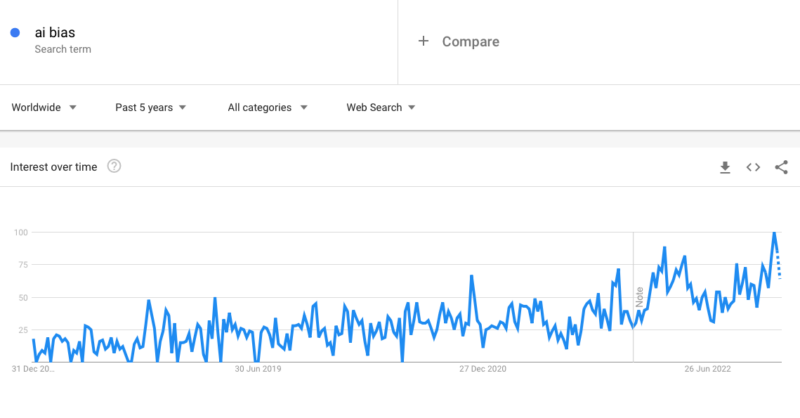This screenshot has width=800, height=418.
Task: Click the Note marker on the chart
Action: tap(638, 297)
